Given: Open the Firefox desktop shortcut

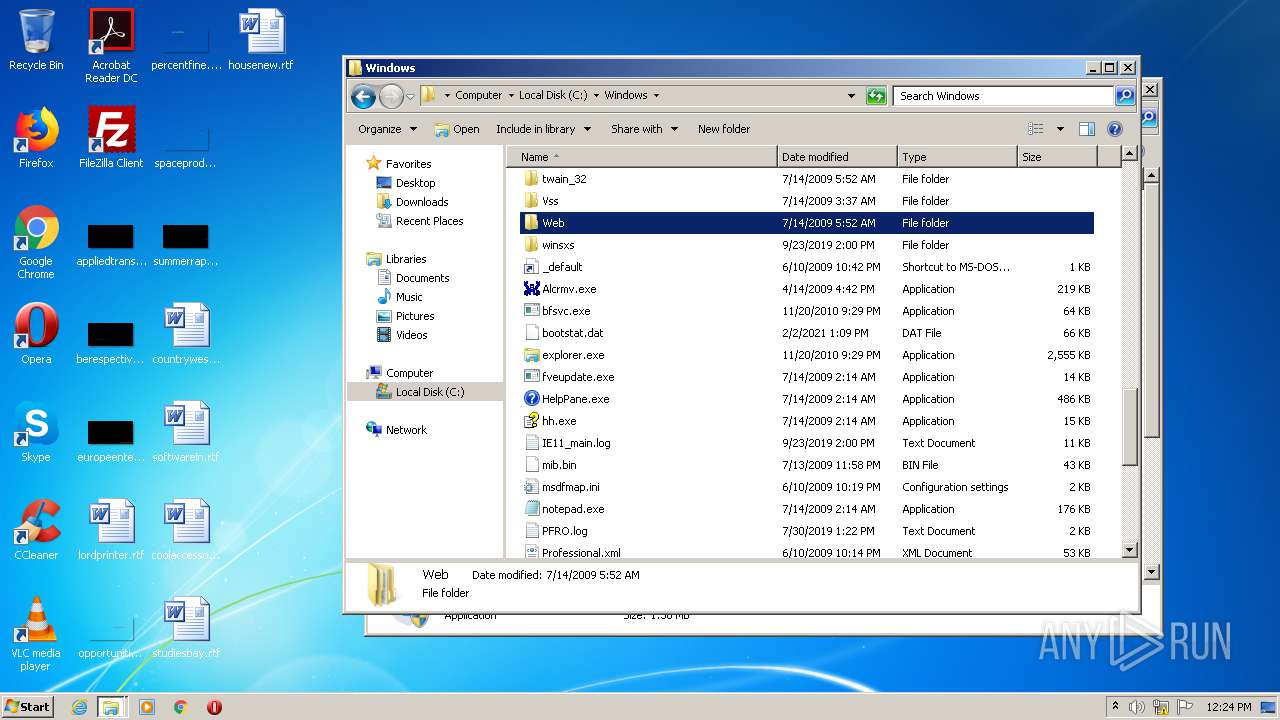Looking at the screenshot, I should click(x=36, y=138).
